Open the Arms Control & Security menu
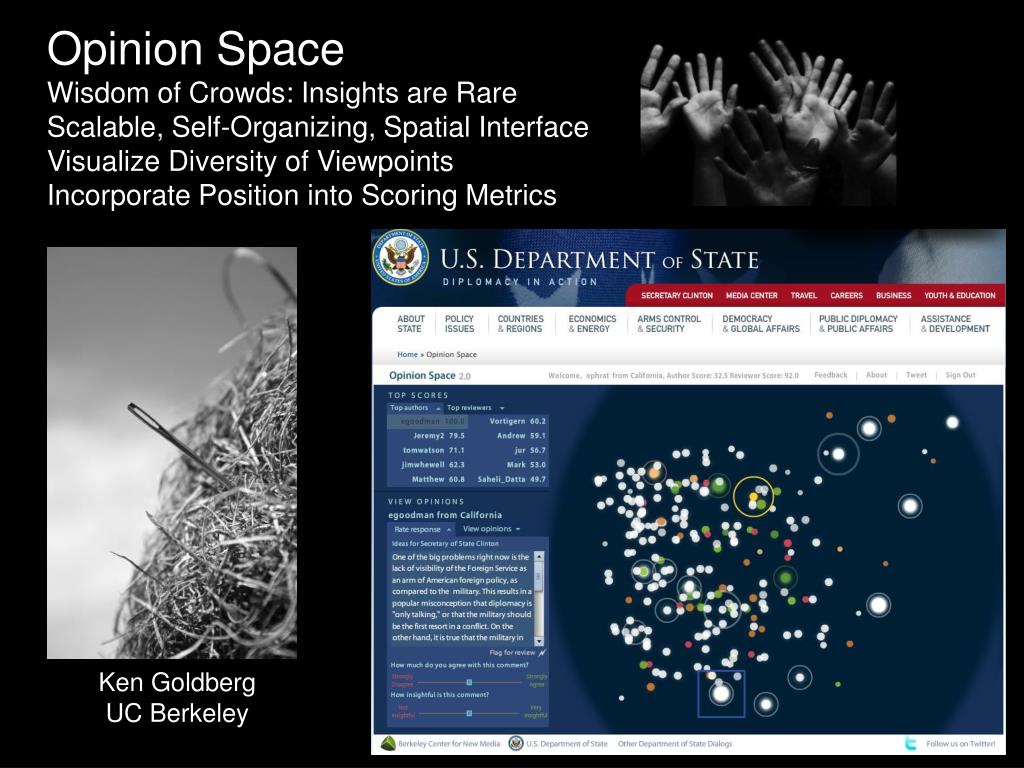The image size is (1024, 768). pos(669,324)
